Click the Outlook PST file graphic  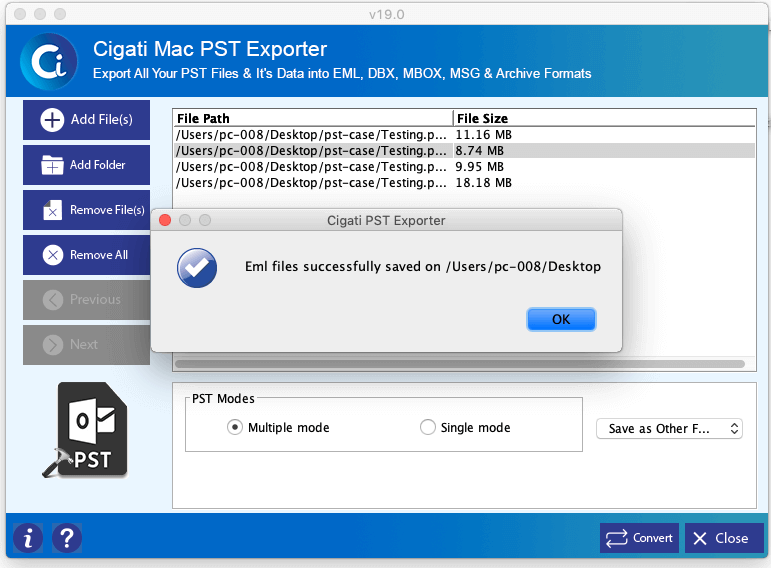pyautogui.click(x=86, y=430)
